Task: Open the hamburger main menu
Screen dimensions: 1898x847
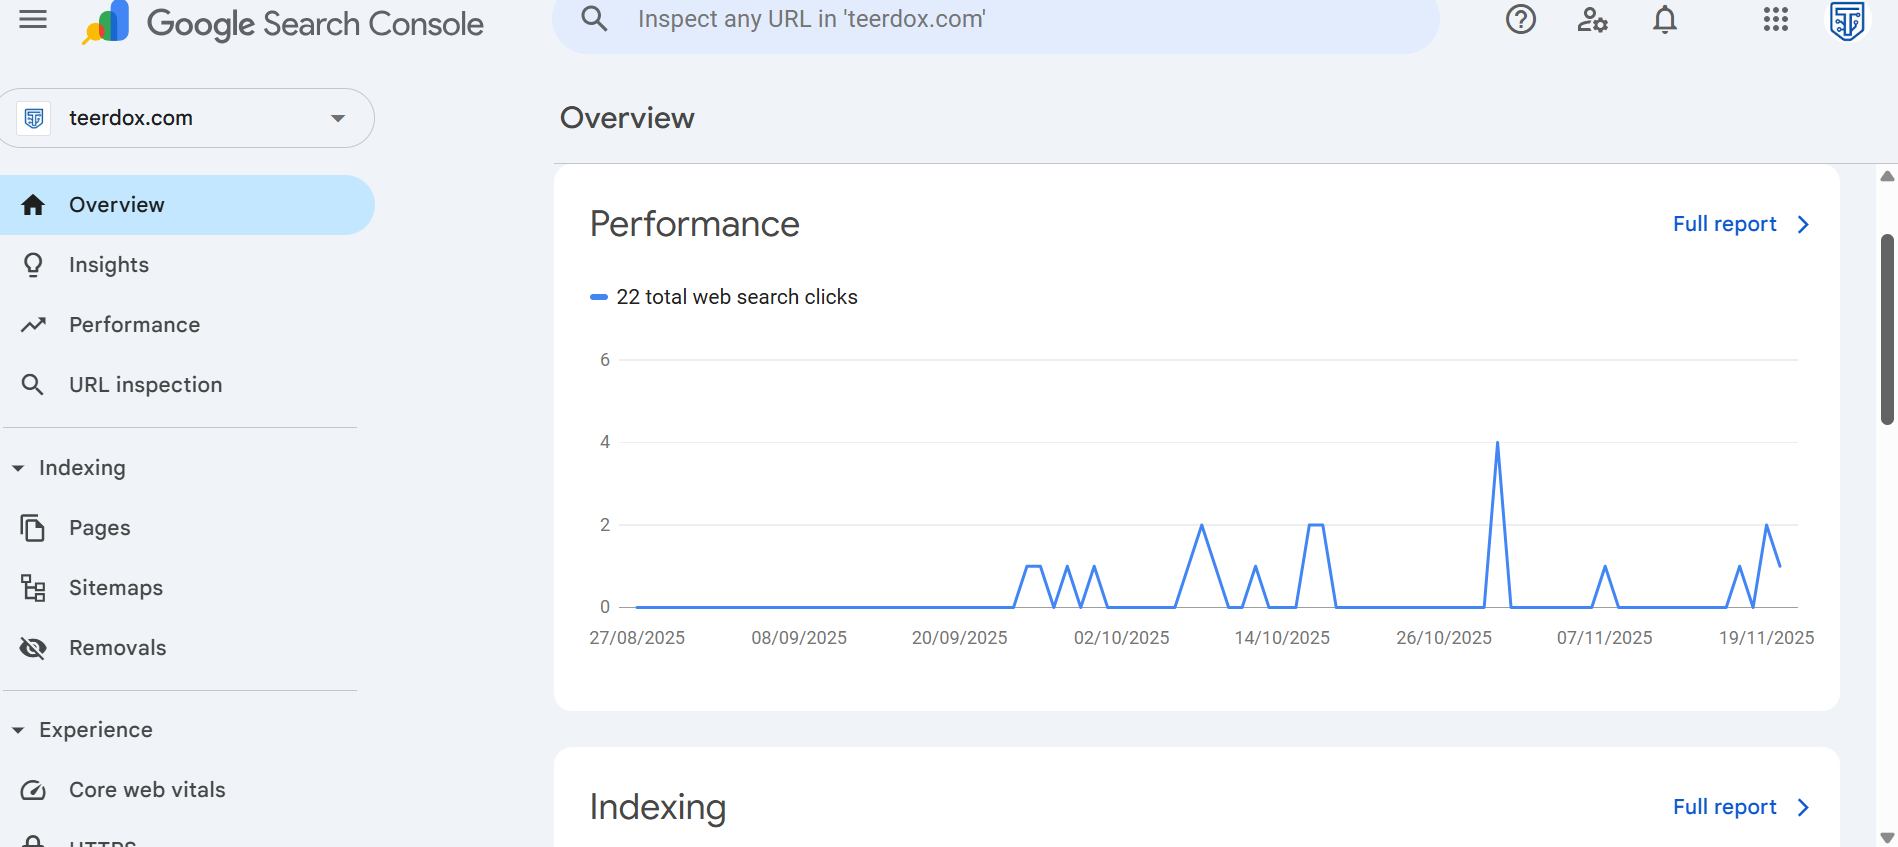Action: point(33,19)
